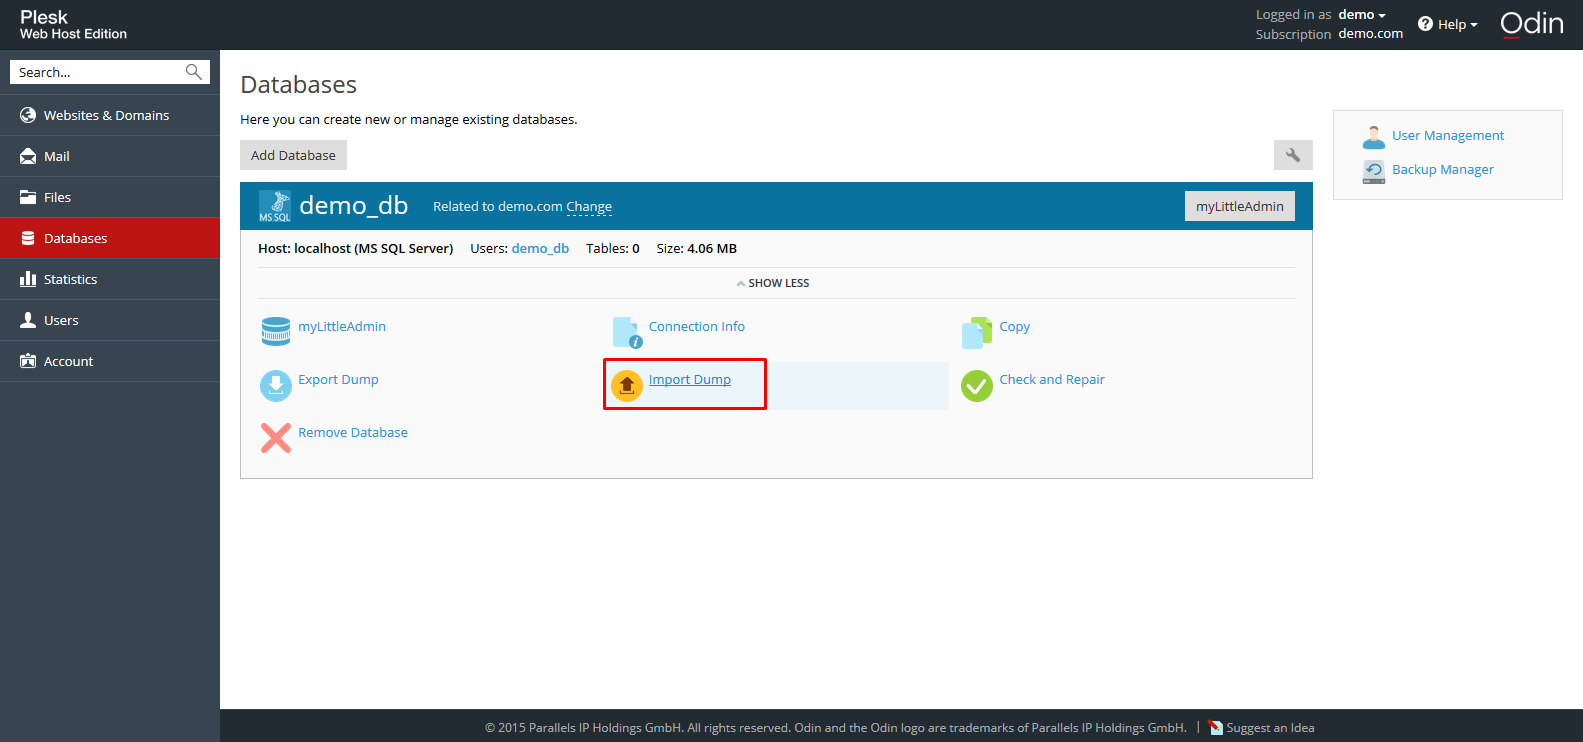This screenshot has height=742, width=1583.
Task: Click the Import Dump upload icon
Action: coord(627,385)
